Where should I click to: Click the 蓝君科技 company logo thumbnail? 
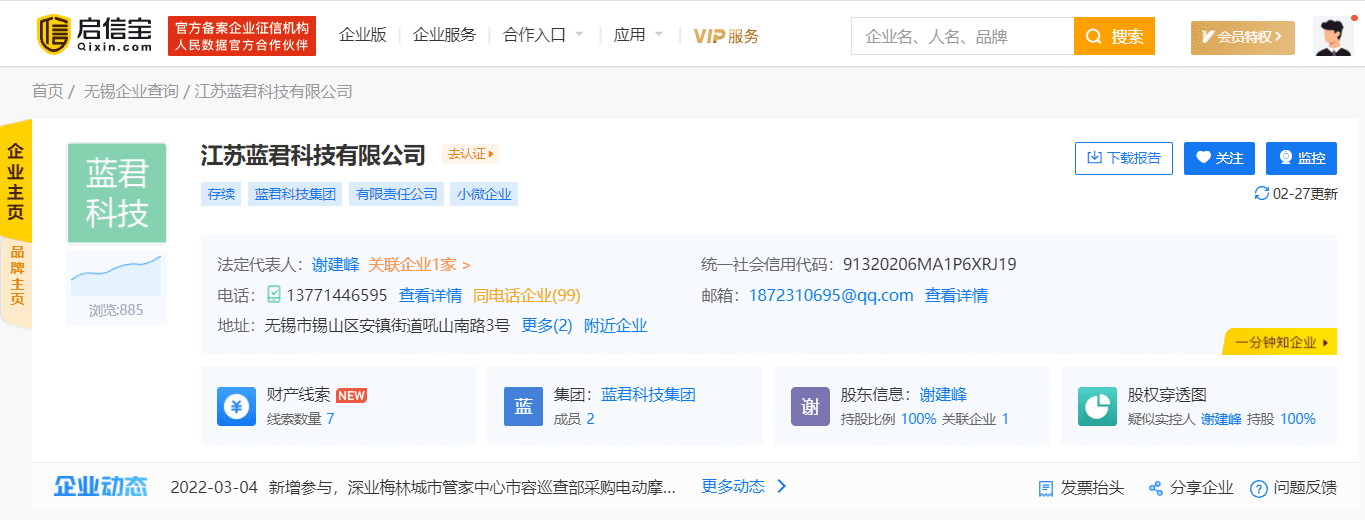click(117, 193)
